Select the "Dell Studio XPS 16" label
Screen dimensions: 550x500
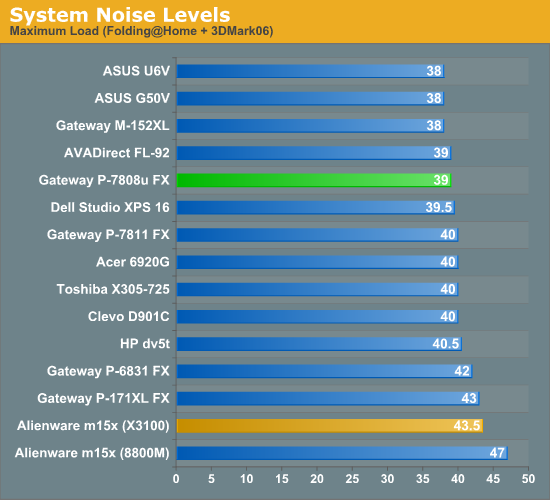(x=110, y=207)
